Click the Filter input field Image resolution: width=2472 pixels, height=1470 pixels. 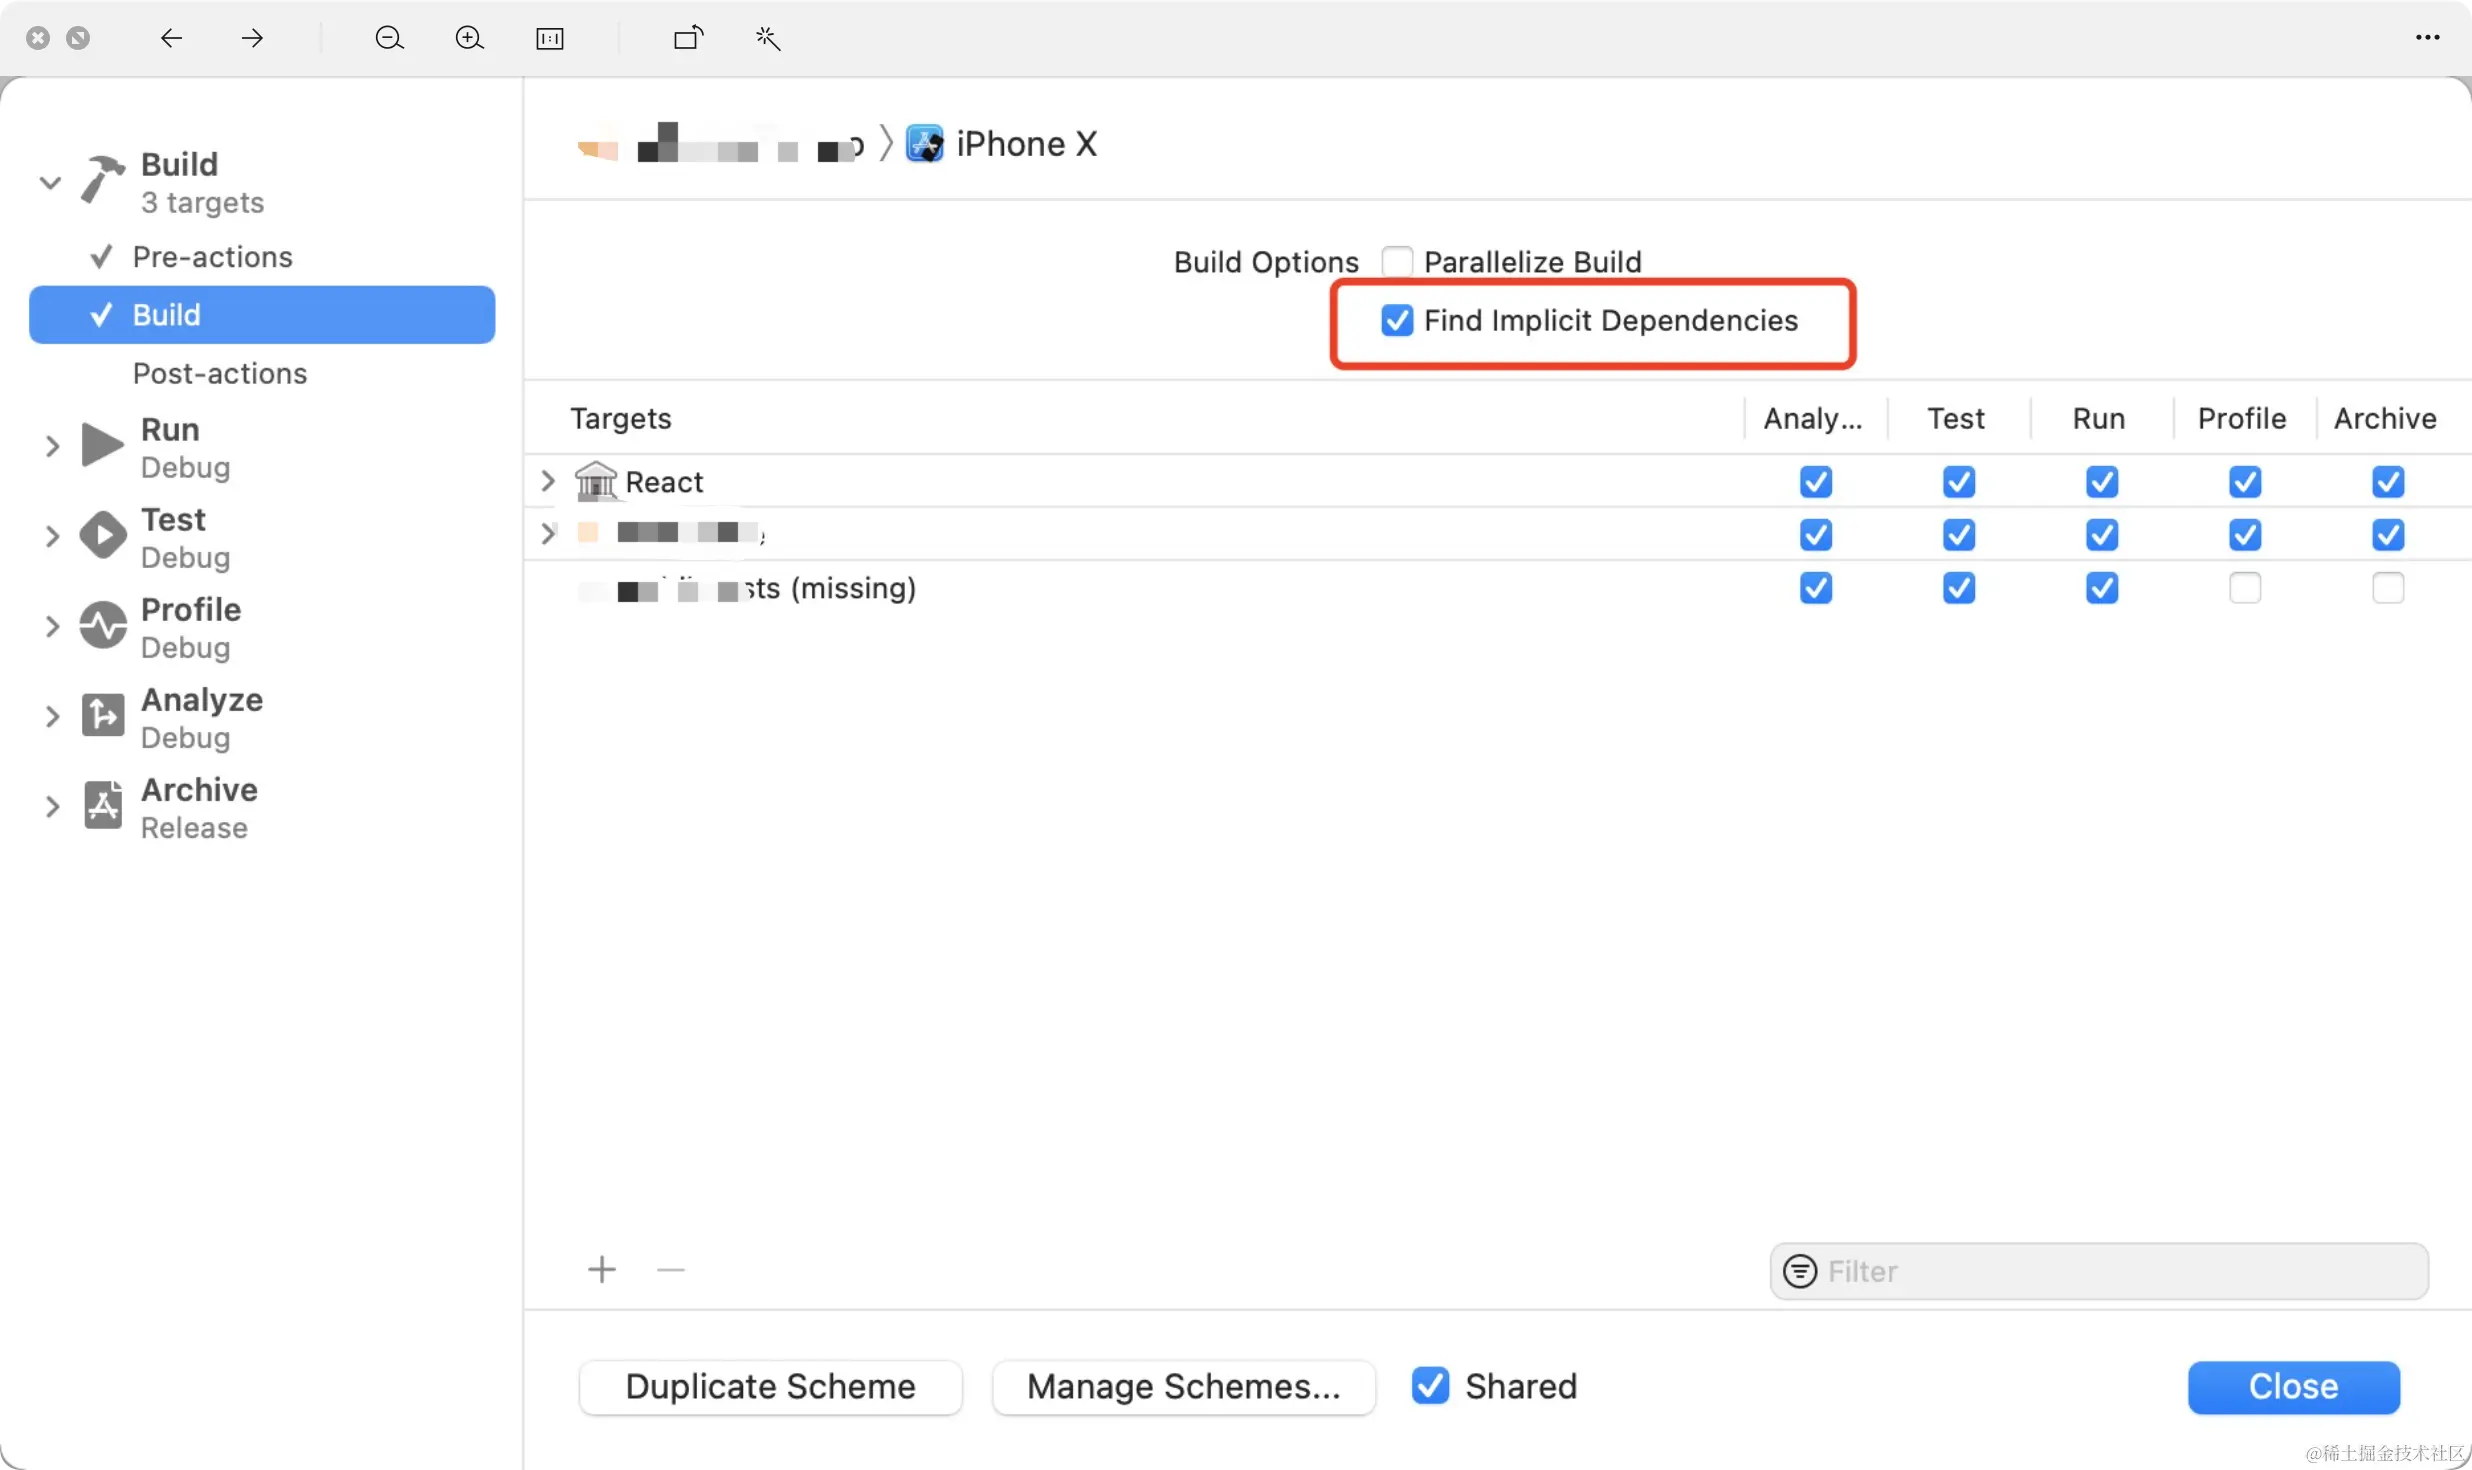2120,1271
